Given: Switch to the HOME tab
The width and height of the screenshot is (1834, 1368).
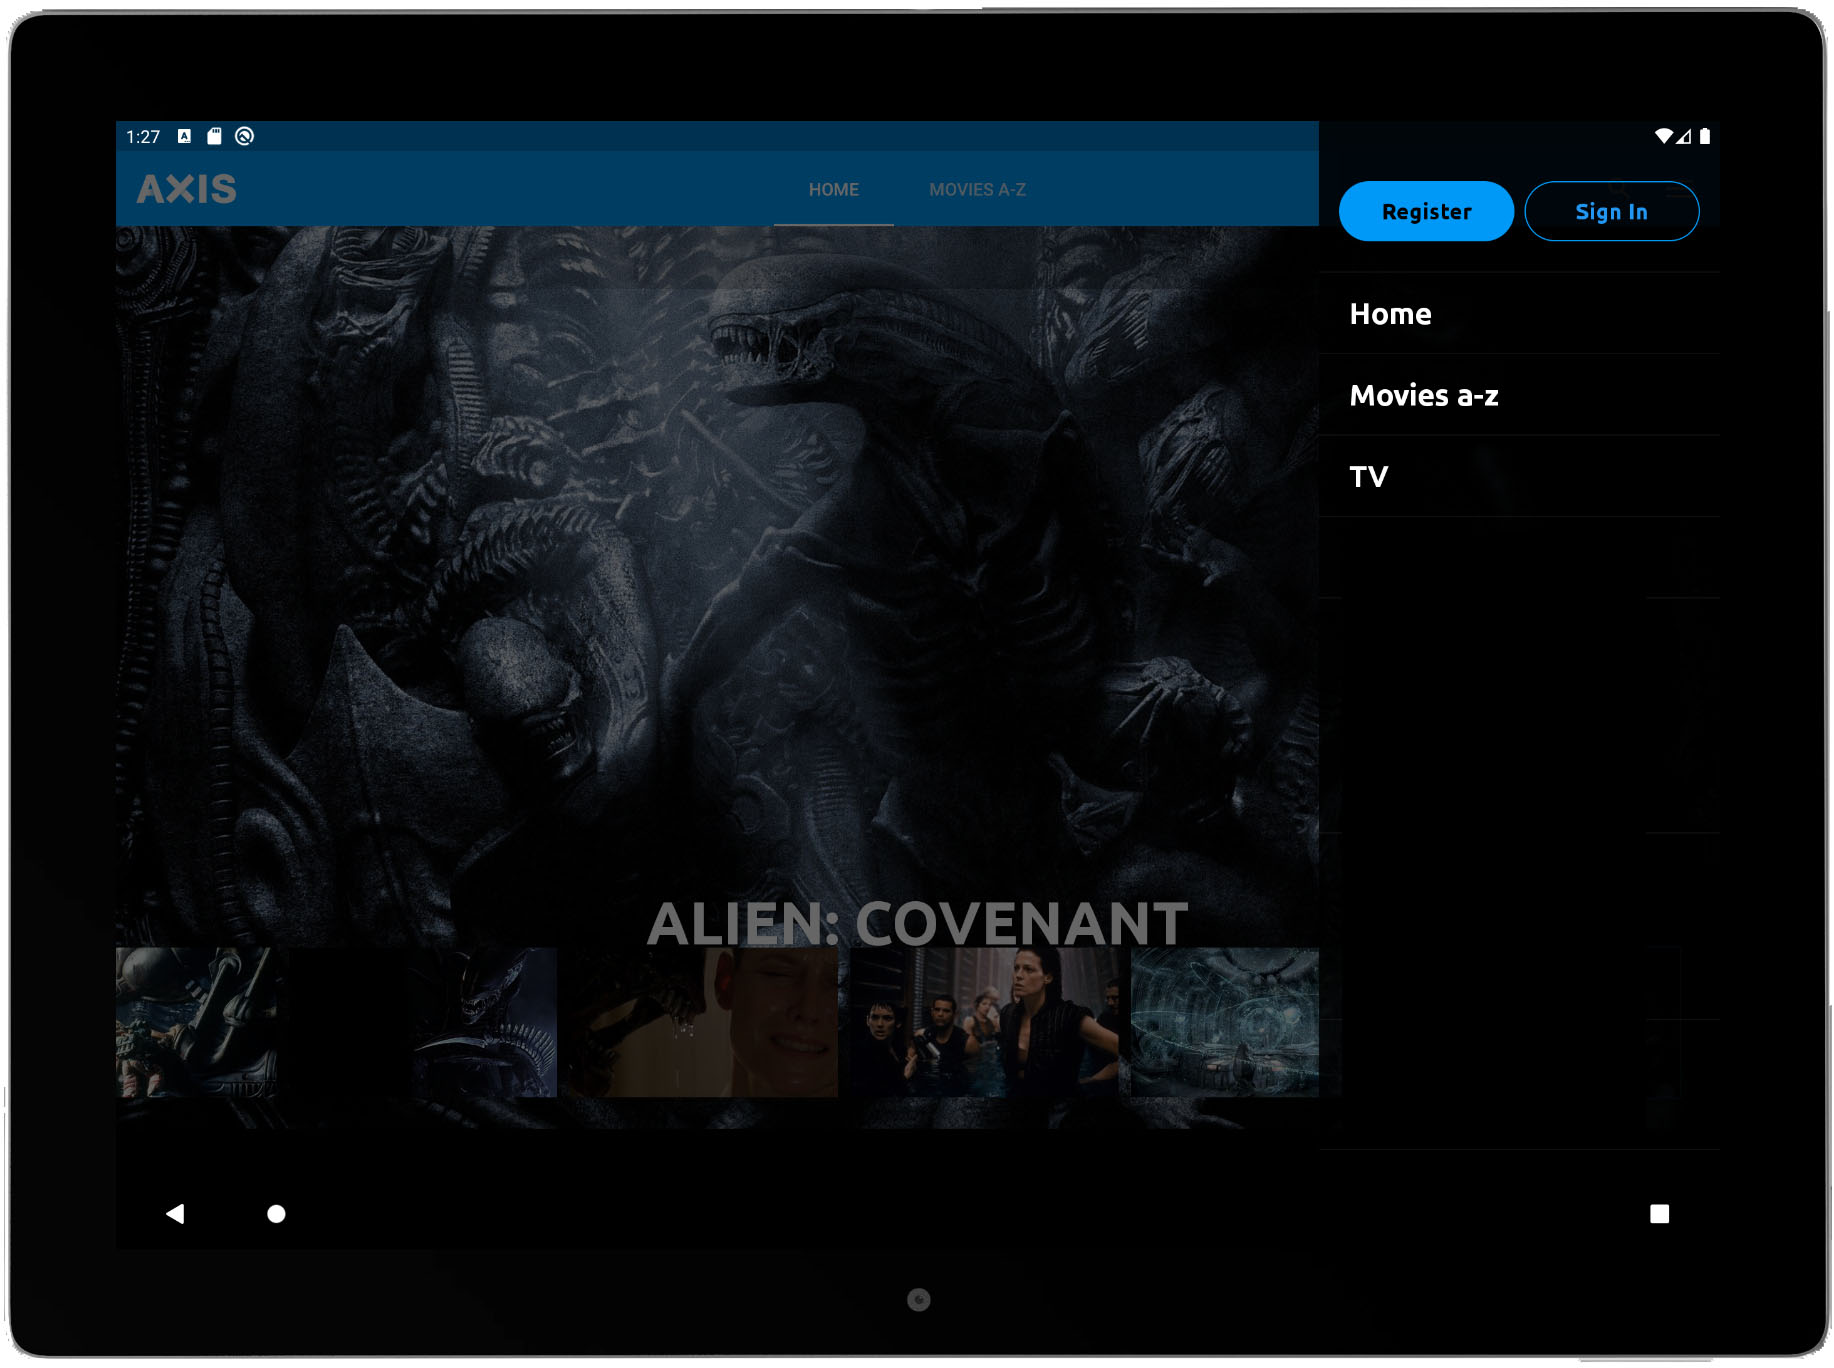Looking at the screenshot, I should coord(834,189).
